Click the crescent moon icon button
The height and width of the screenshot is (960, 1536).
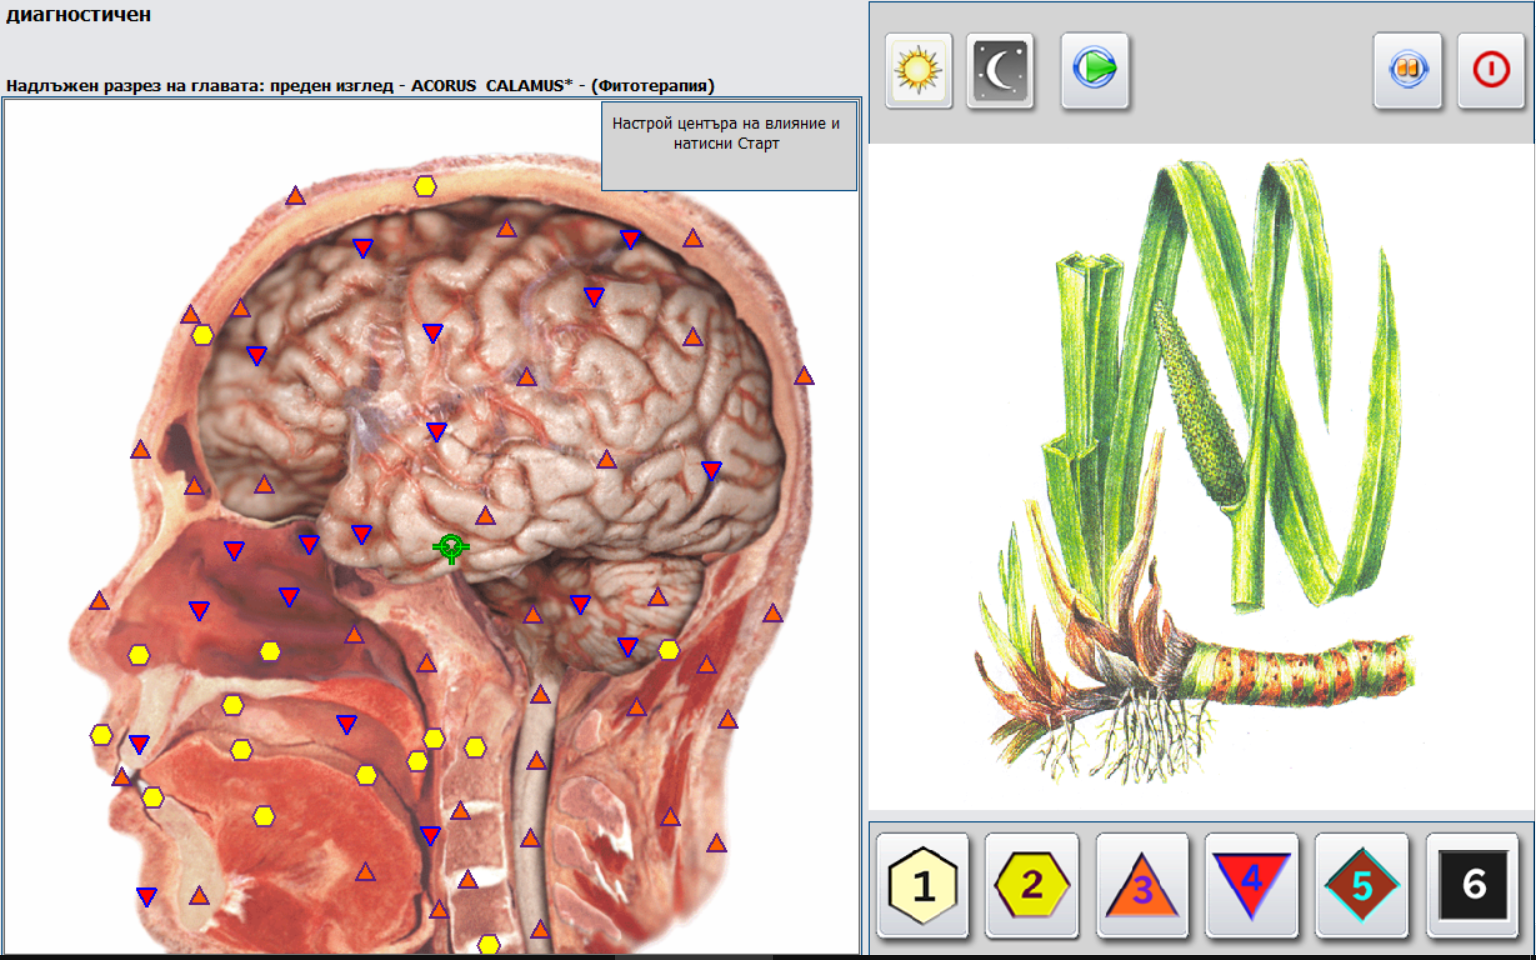(x=1000, y=70)
